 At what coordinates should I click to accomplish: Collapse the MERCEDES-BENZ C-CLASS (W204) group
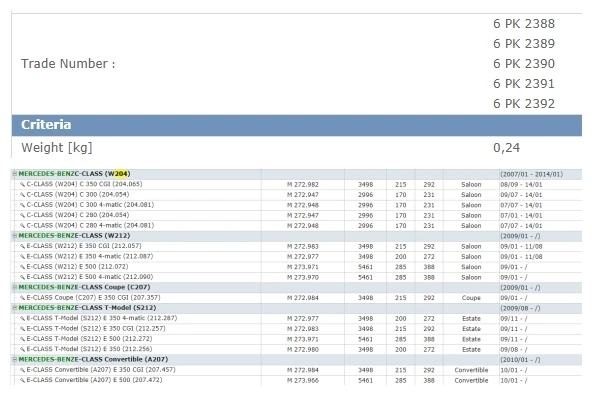[15, 174]
